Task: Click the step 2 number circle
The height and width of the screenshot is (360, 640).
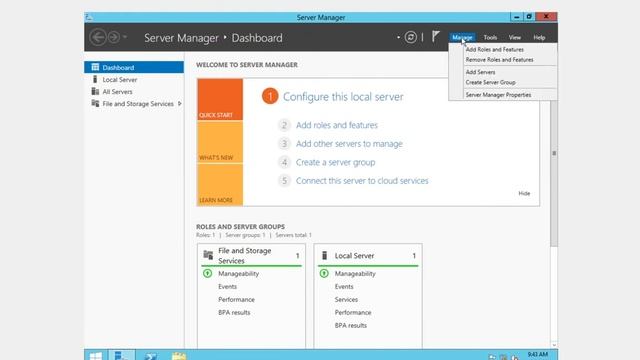Action: (284, 125)
